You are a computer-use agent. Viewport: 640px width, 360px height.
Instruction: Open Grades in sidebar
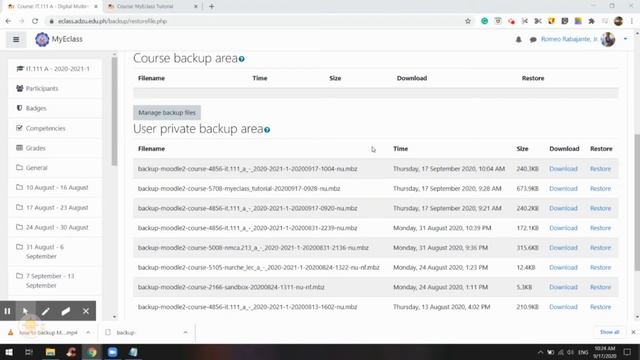[x=55, y=148]
